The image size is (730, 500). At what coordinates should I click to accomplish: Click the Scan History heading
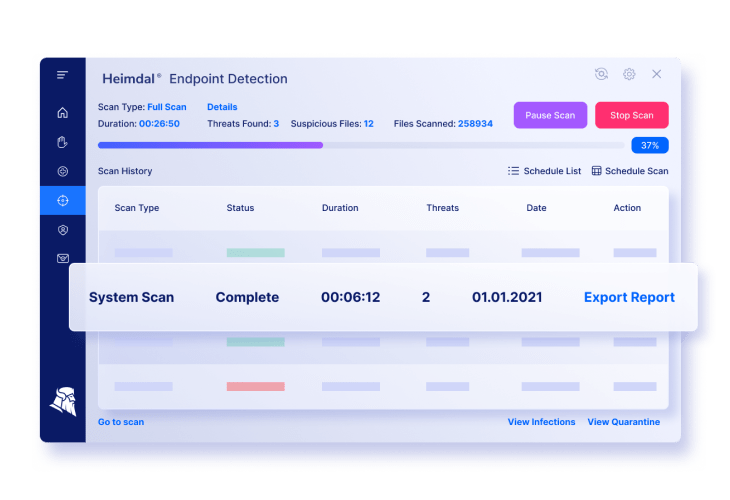point(125,171)
